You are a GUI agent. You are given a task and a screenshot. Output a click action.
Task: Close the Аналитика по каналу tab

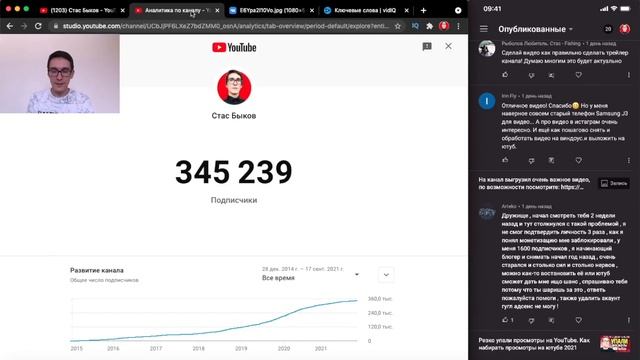click(x=217, y=11)
